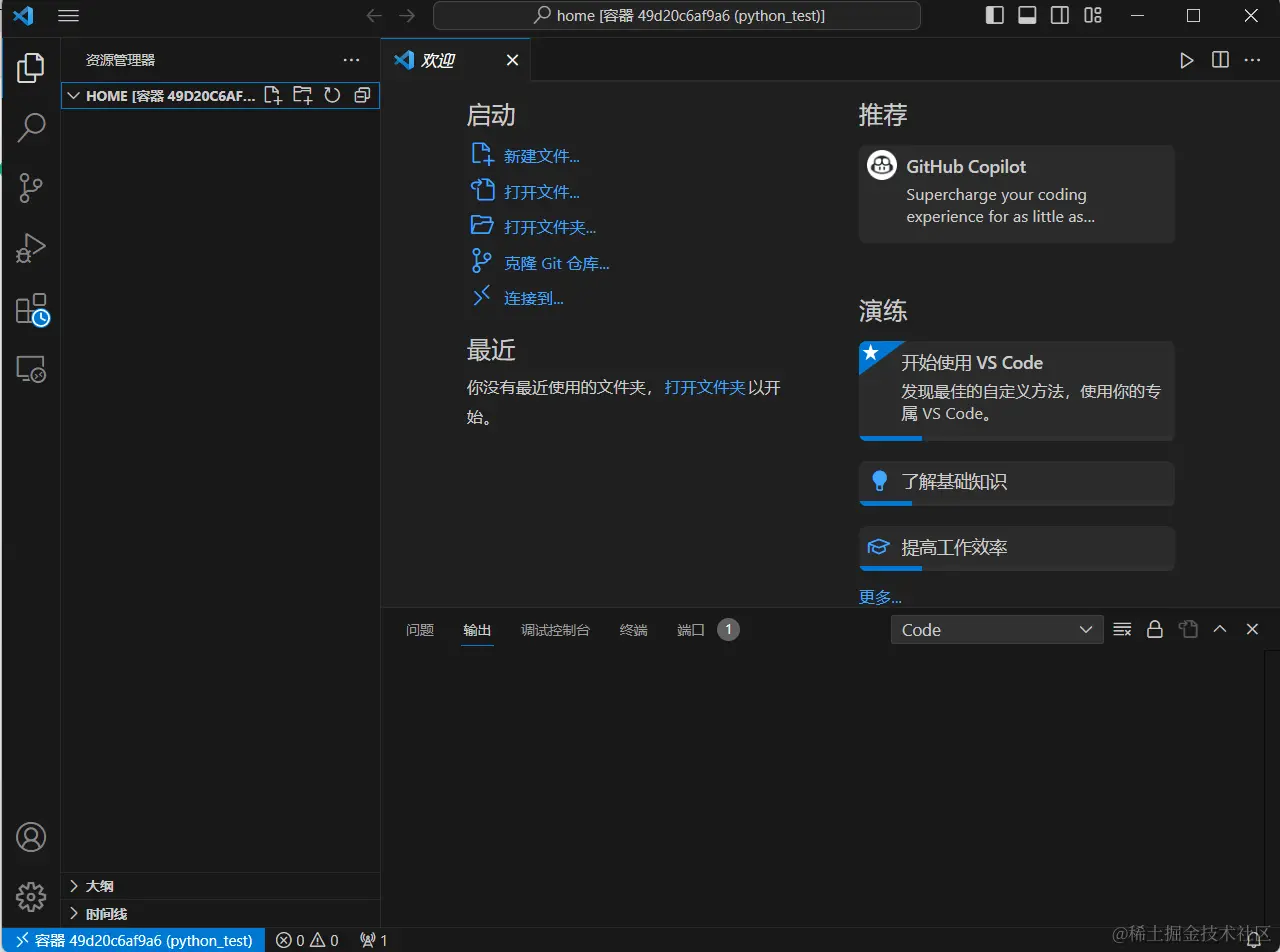
Task: Click the Run icon in the editor toolbar
Action: (x=1187, y=60)
